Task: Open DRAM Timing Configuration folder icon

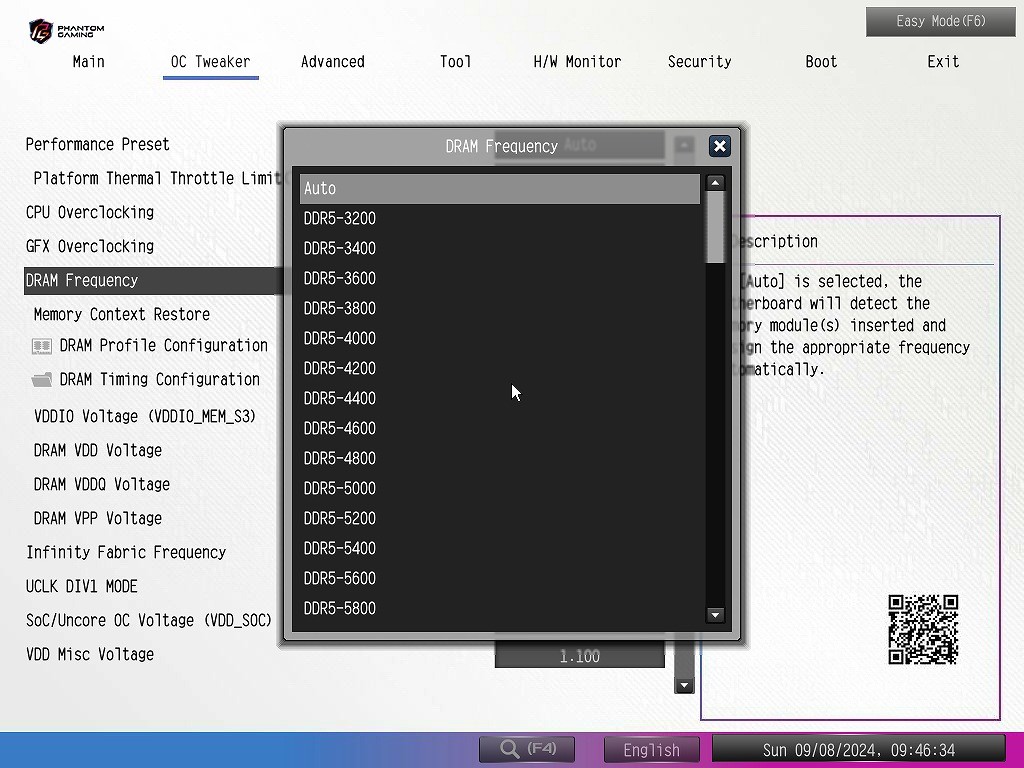Action: [x=42, y=380]
